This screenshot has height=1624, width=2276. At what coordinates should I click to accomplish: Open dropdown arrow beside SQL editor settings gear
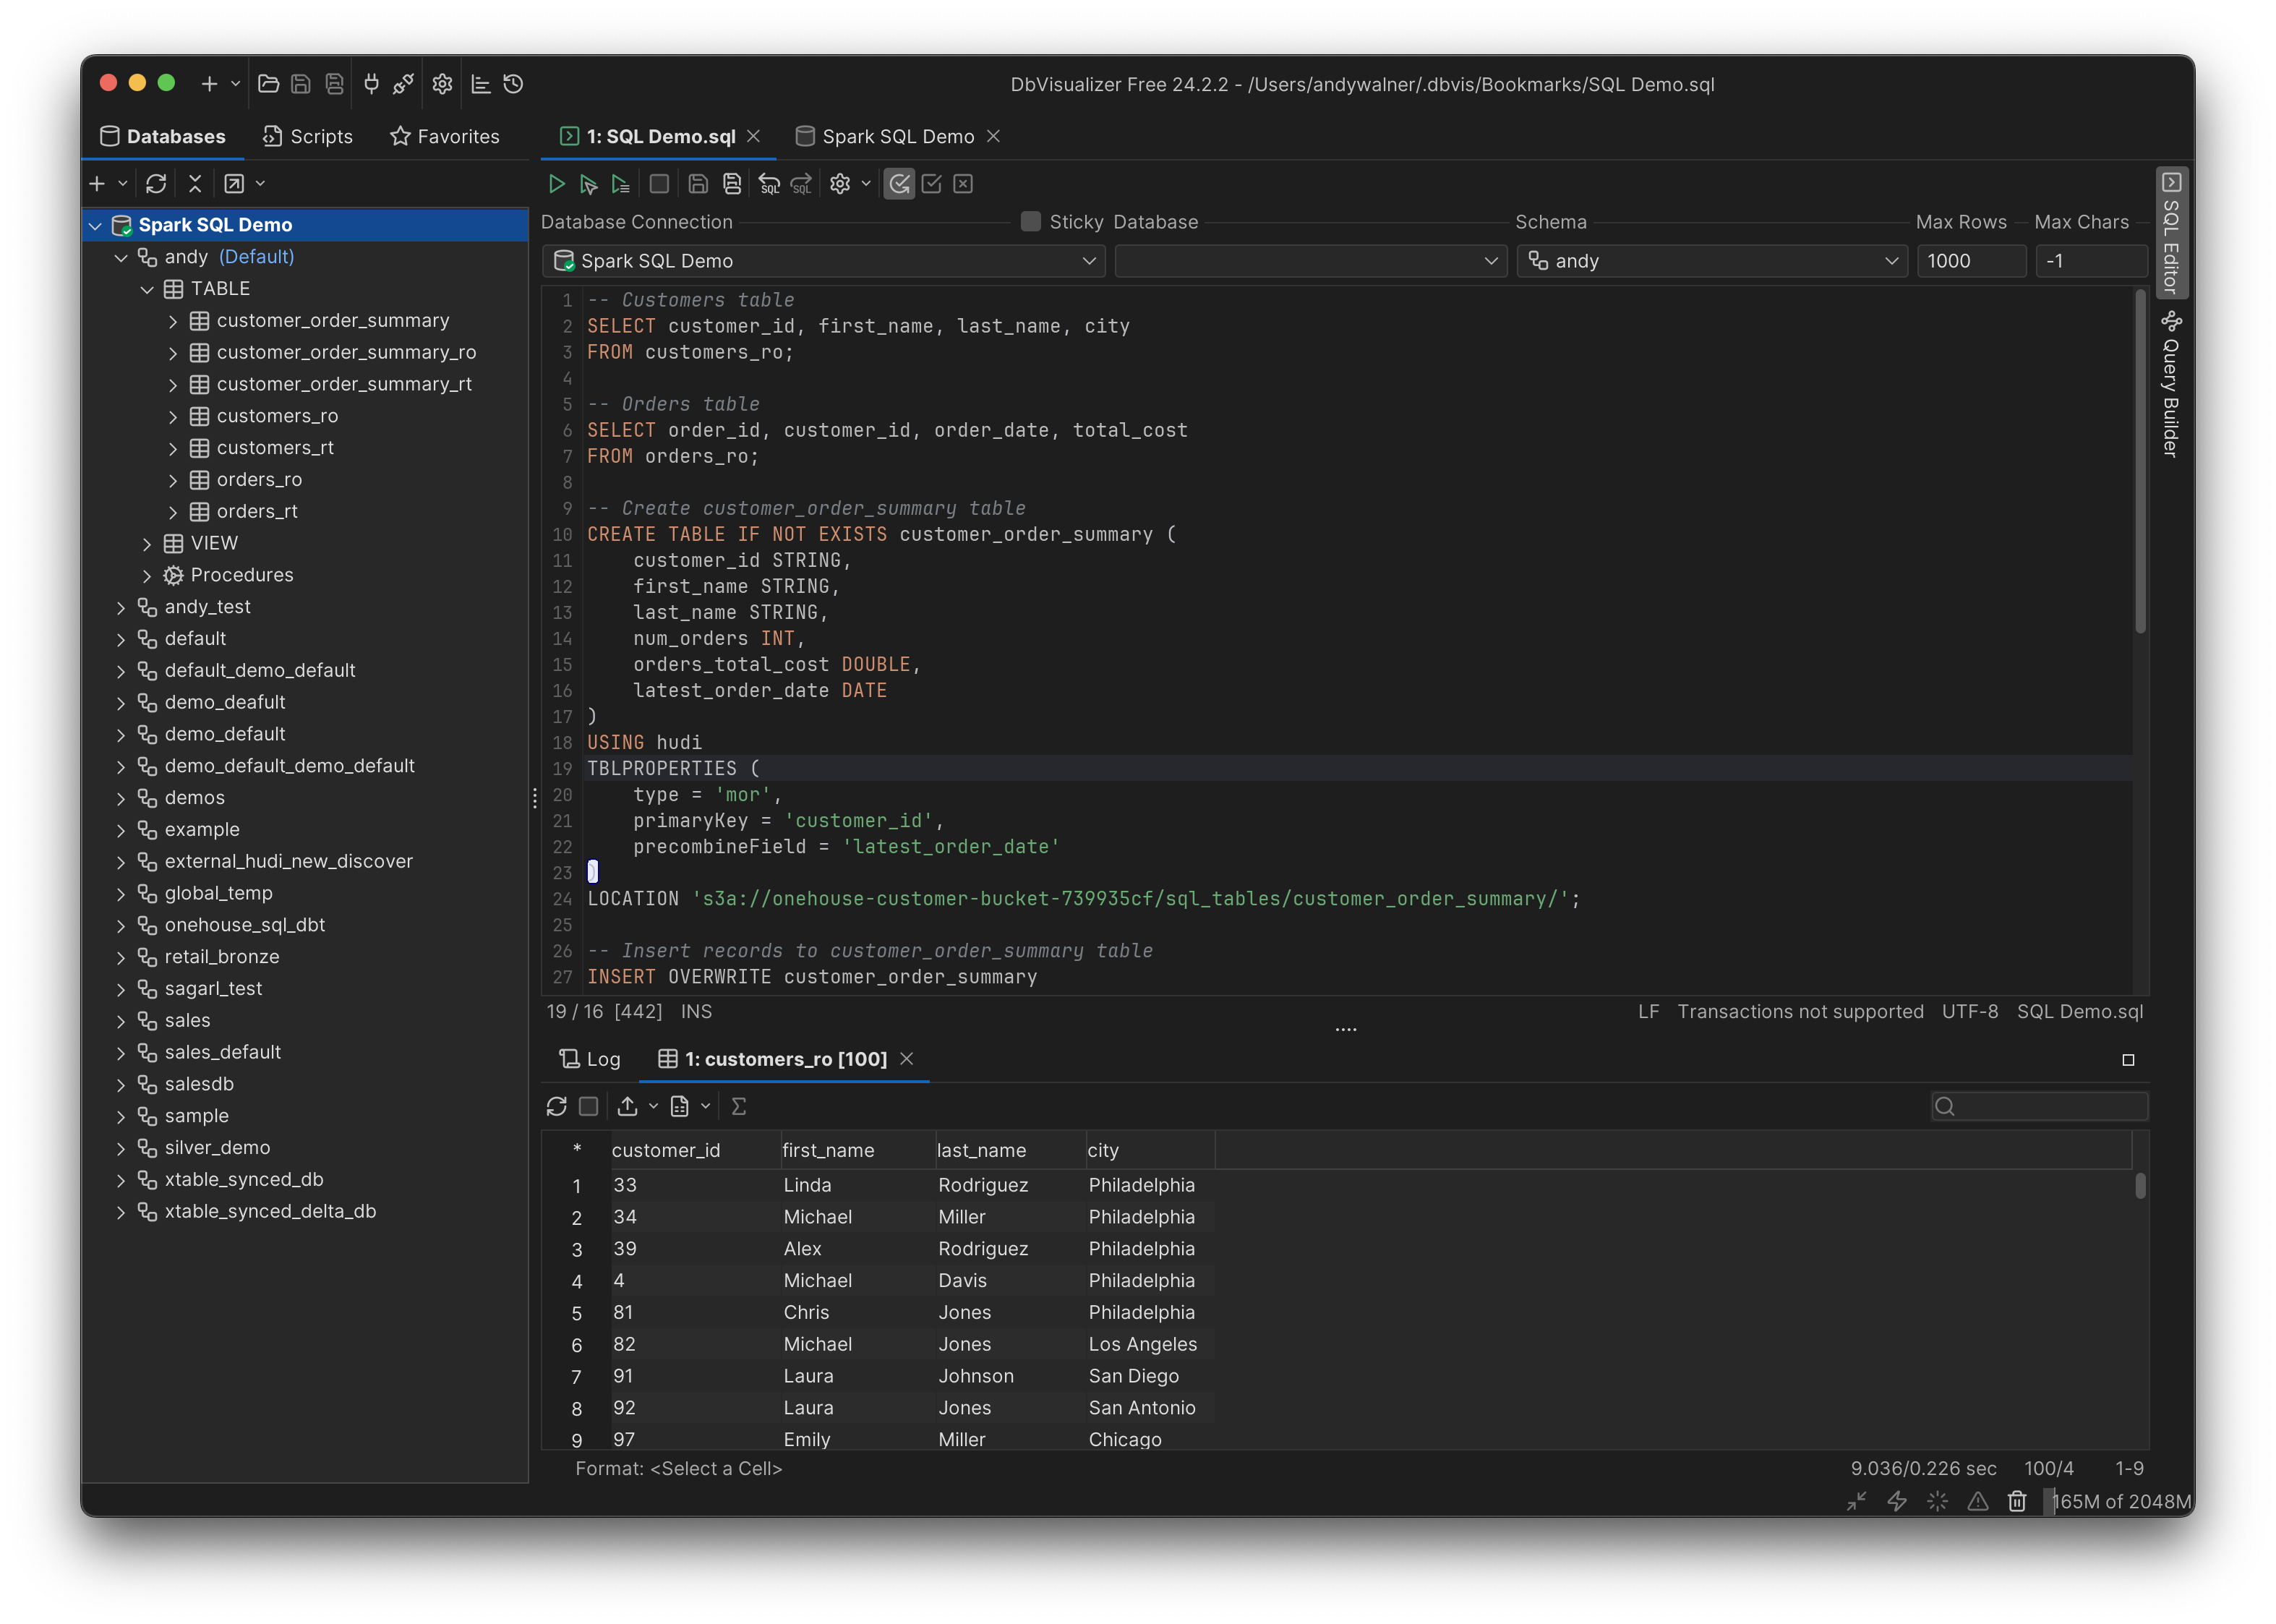coord(866,184)
